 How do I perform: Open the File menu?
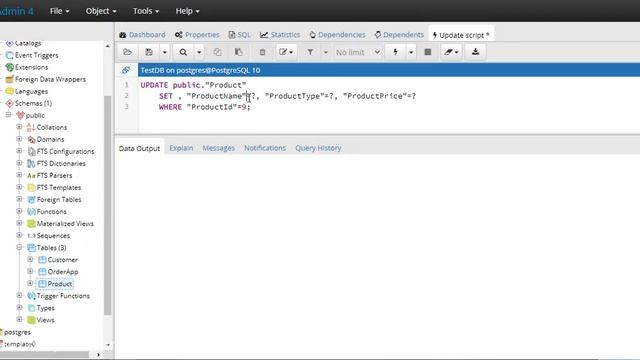(60, 11)
